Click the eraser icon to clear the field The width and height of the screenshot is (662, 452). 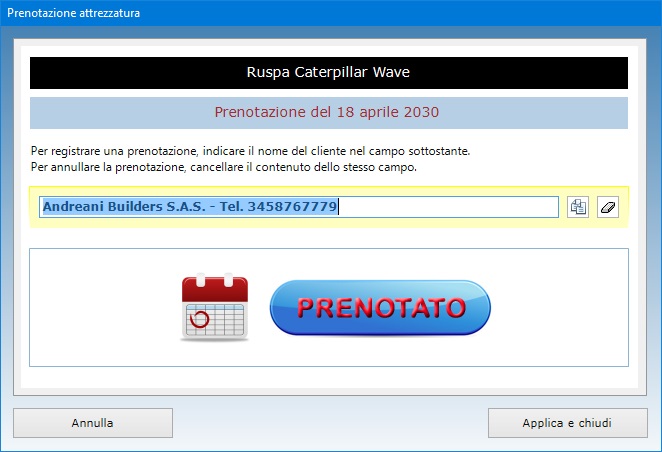pos(608,207)
